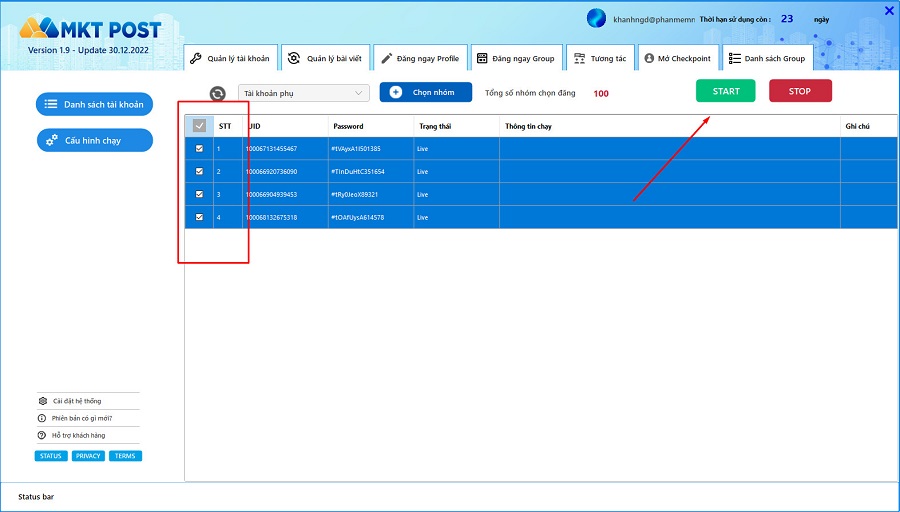Open Cấu hình chạy settings
Screen dimensions: 900x512
[x=95, y=140]
